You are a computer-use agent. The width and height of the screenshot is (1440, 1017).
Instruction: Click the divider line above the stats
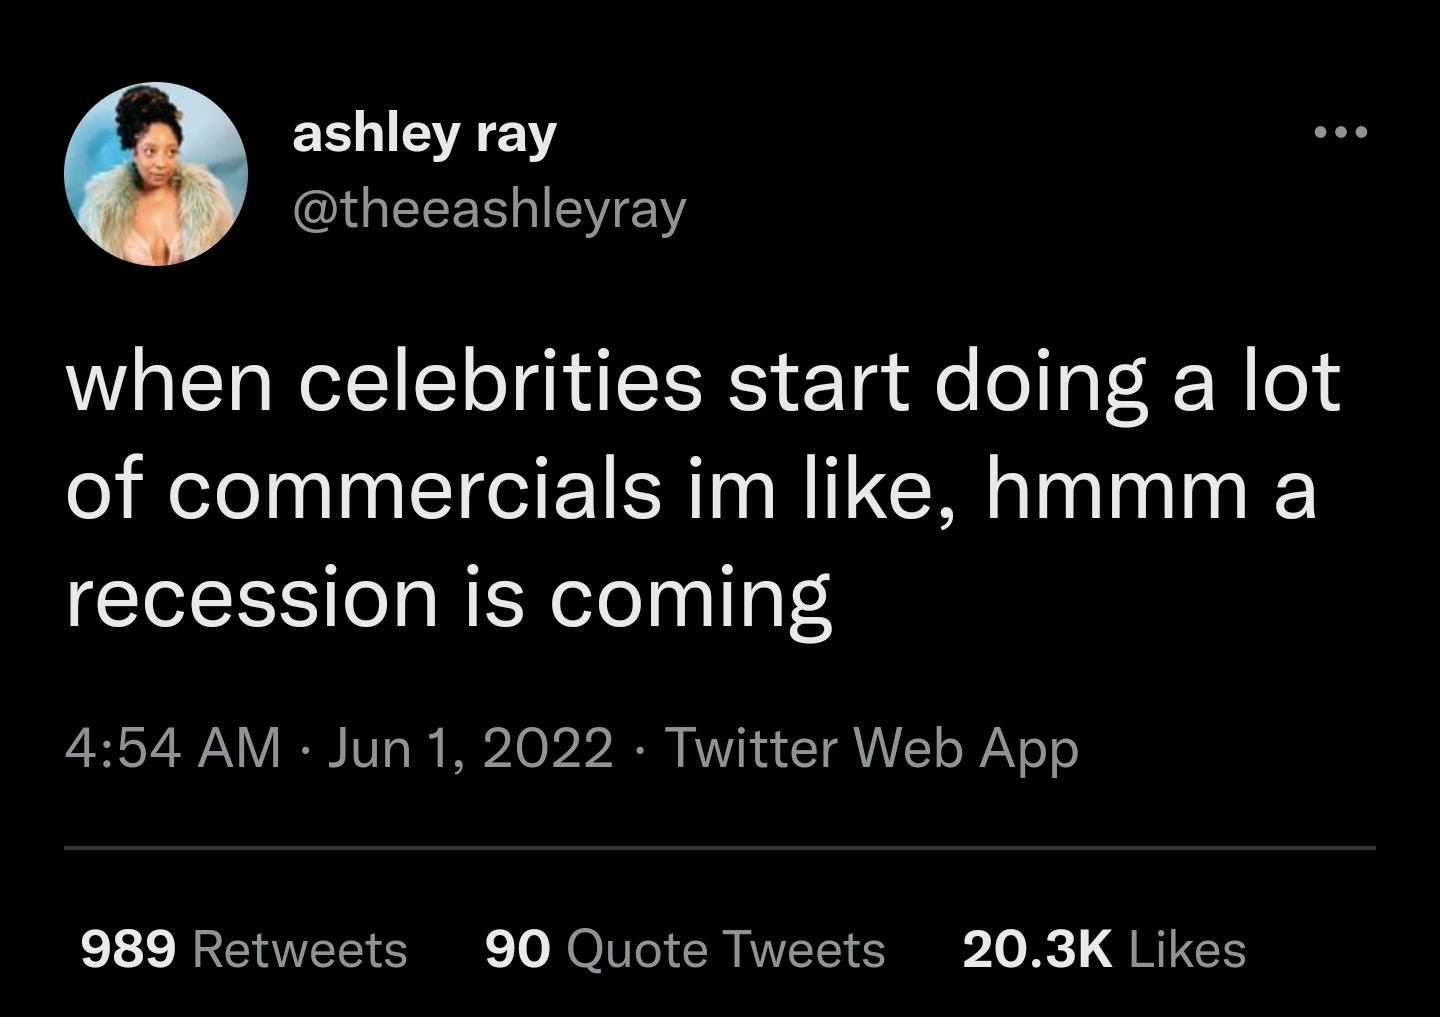coord(720,848)
